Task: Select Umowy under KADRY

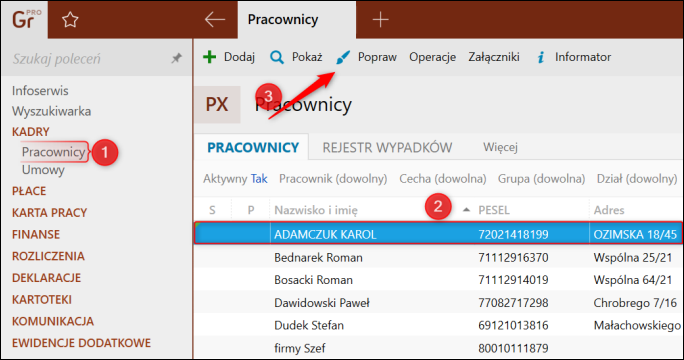Action: (43, 170)
